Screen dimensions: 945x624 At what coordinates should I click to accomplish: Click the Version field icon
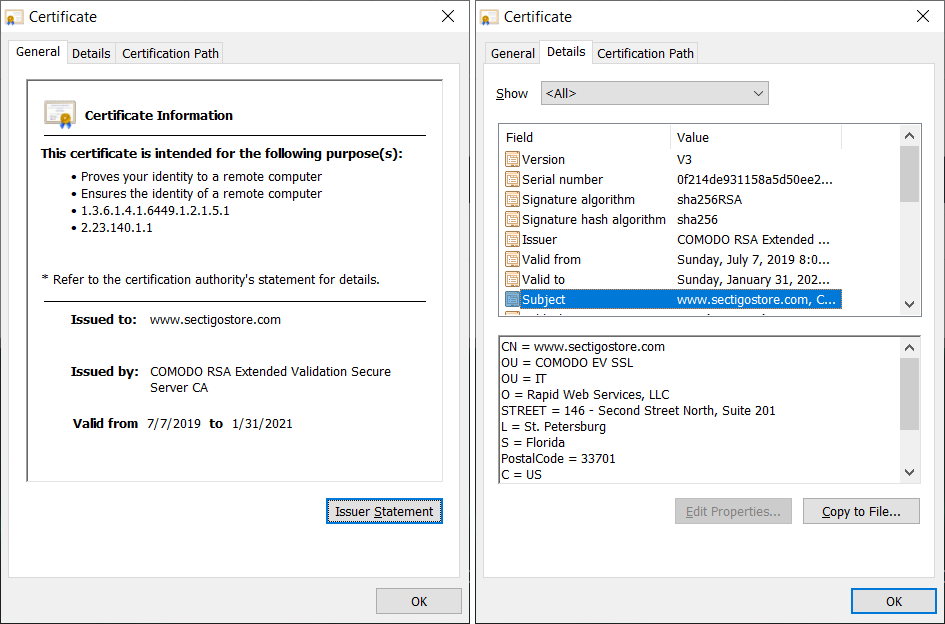(512, 159)
